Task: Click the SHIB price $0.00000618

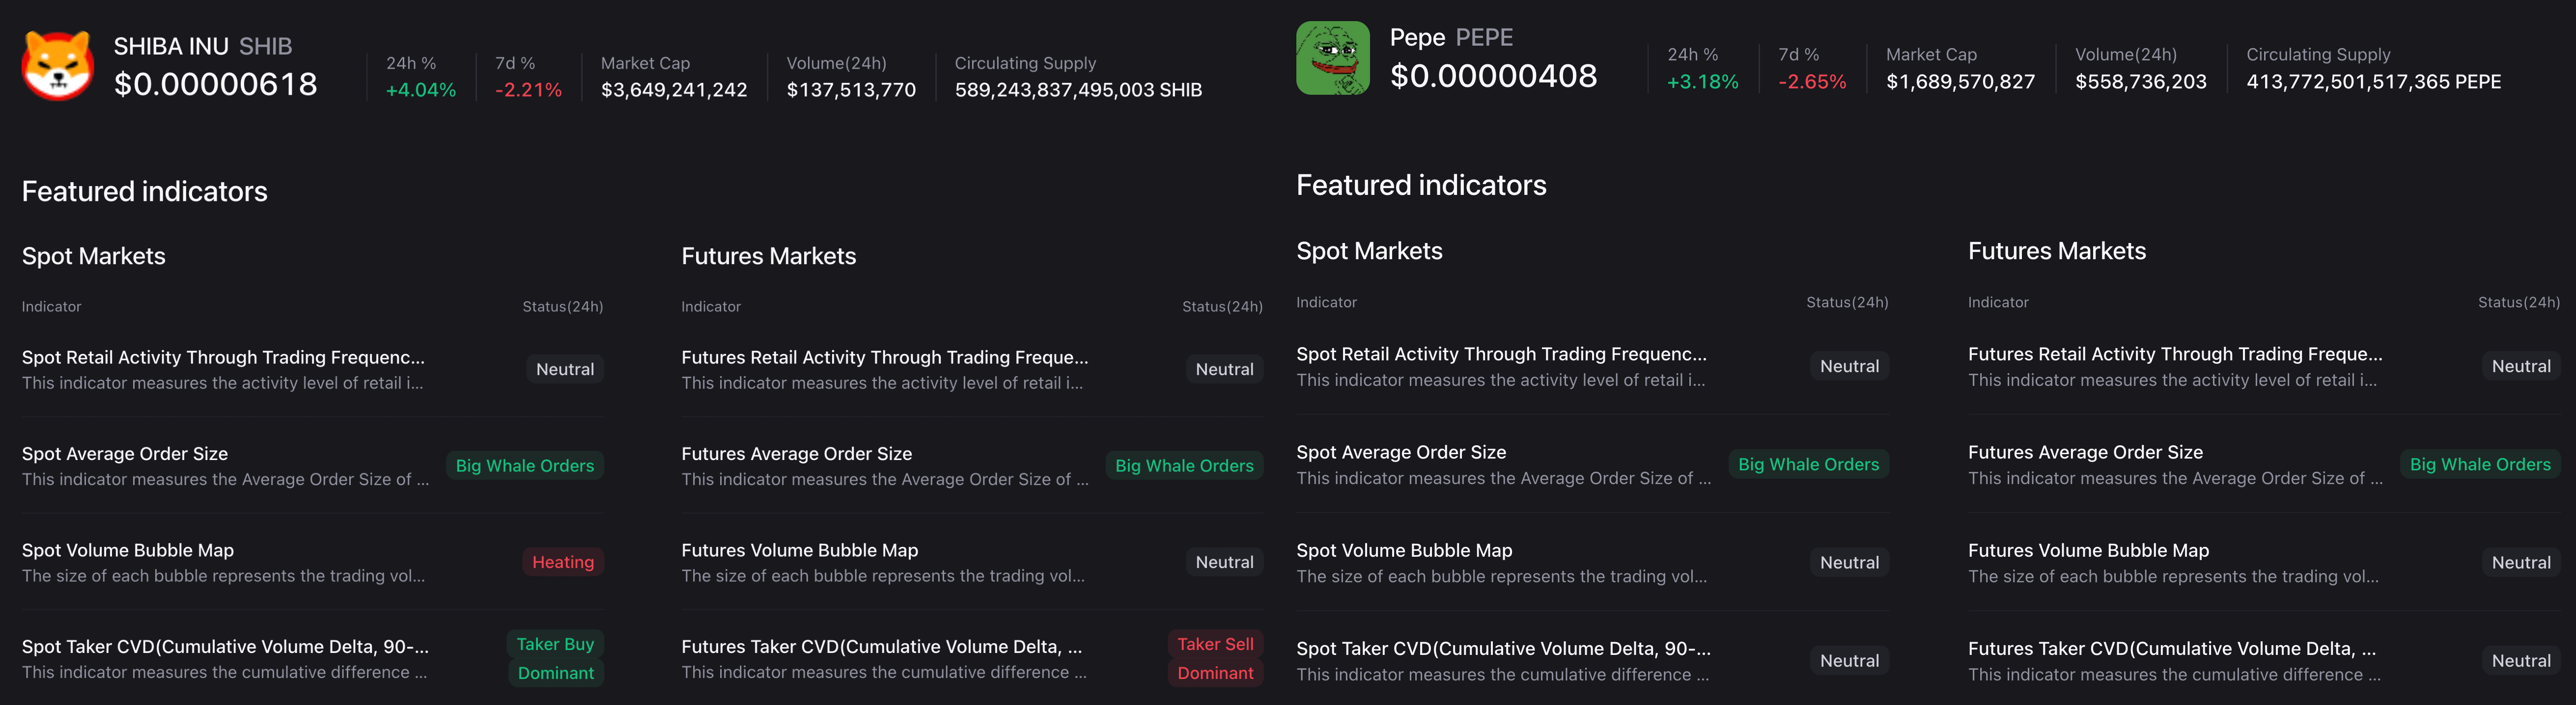Action: (x=215, y=84)
